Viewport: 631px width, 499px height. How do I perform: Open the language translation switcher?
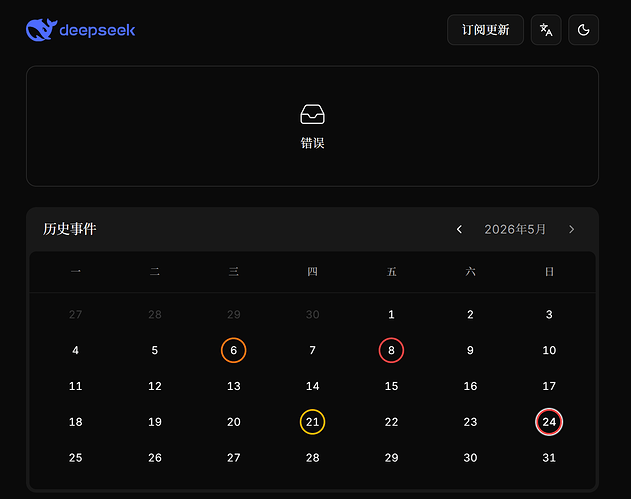(x=546, y=30)
